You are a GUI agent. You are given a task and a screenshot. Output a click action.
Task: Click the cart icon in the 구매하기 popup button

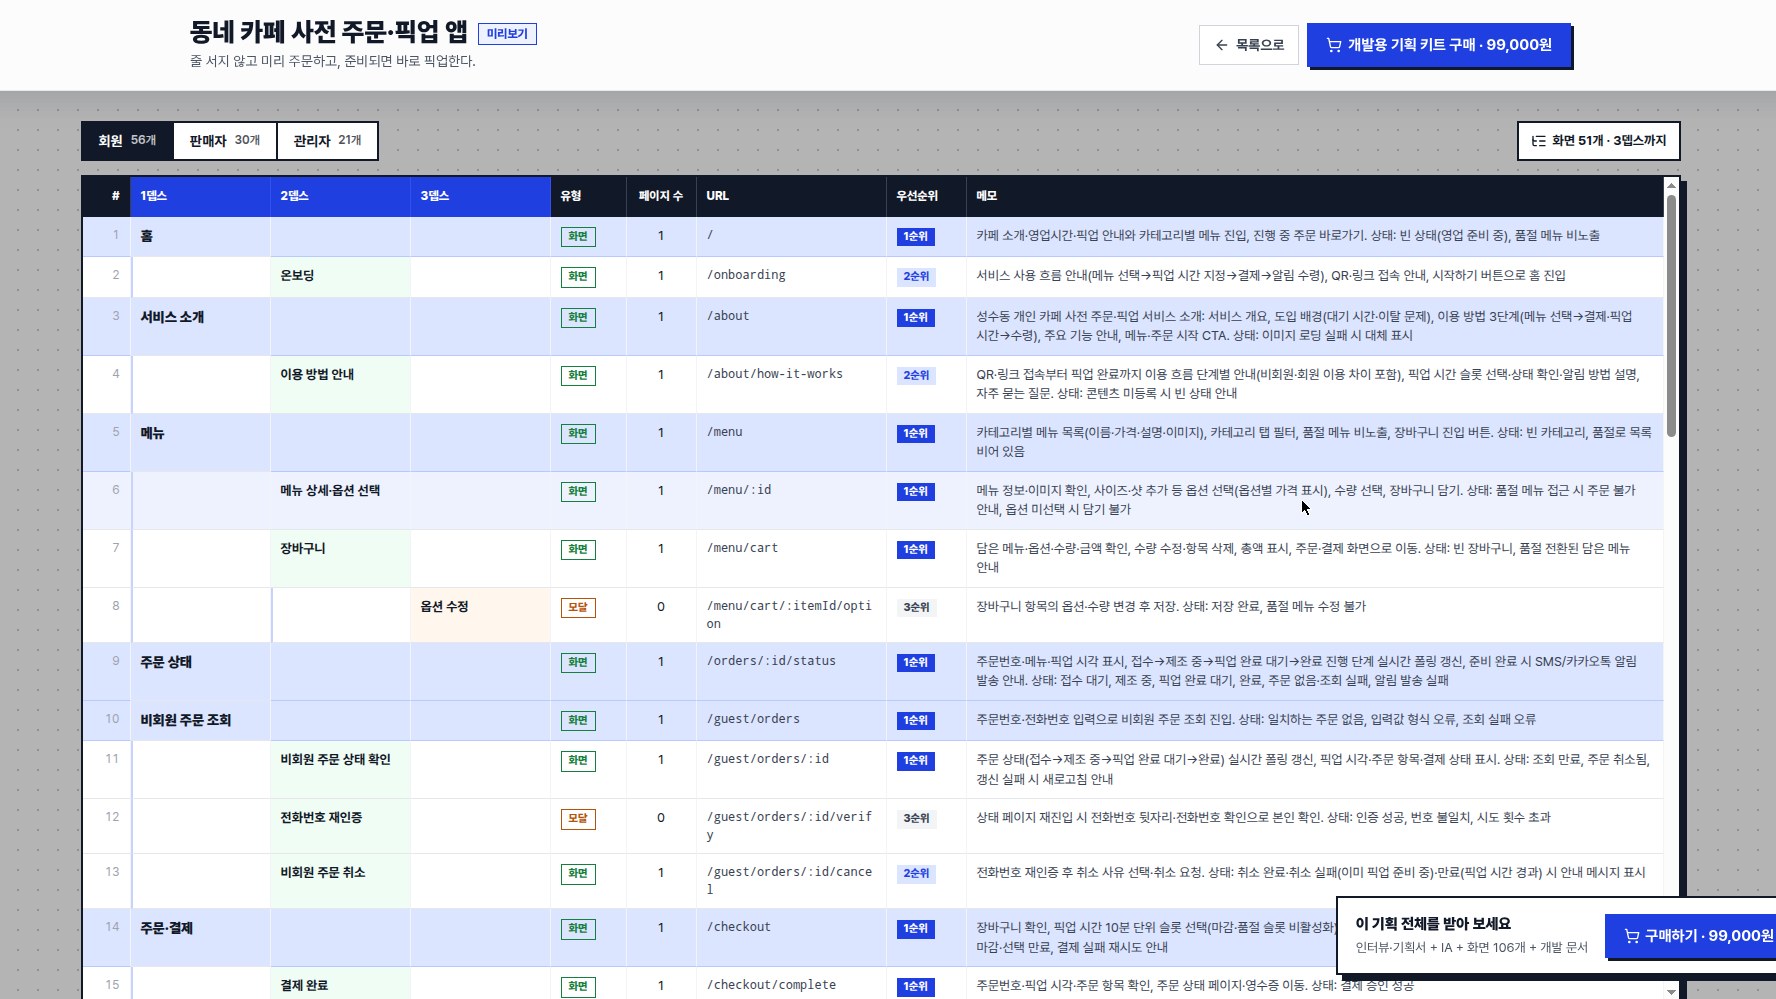click(x=1632, y=936)
